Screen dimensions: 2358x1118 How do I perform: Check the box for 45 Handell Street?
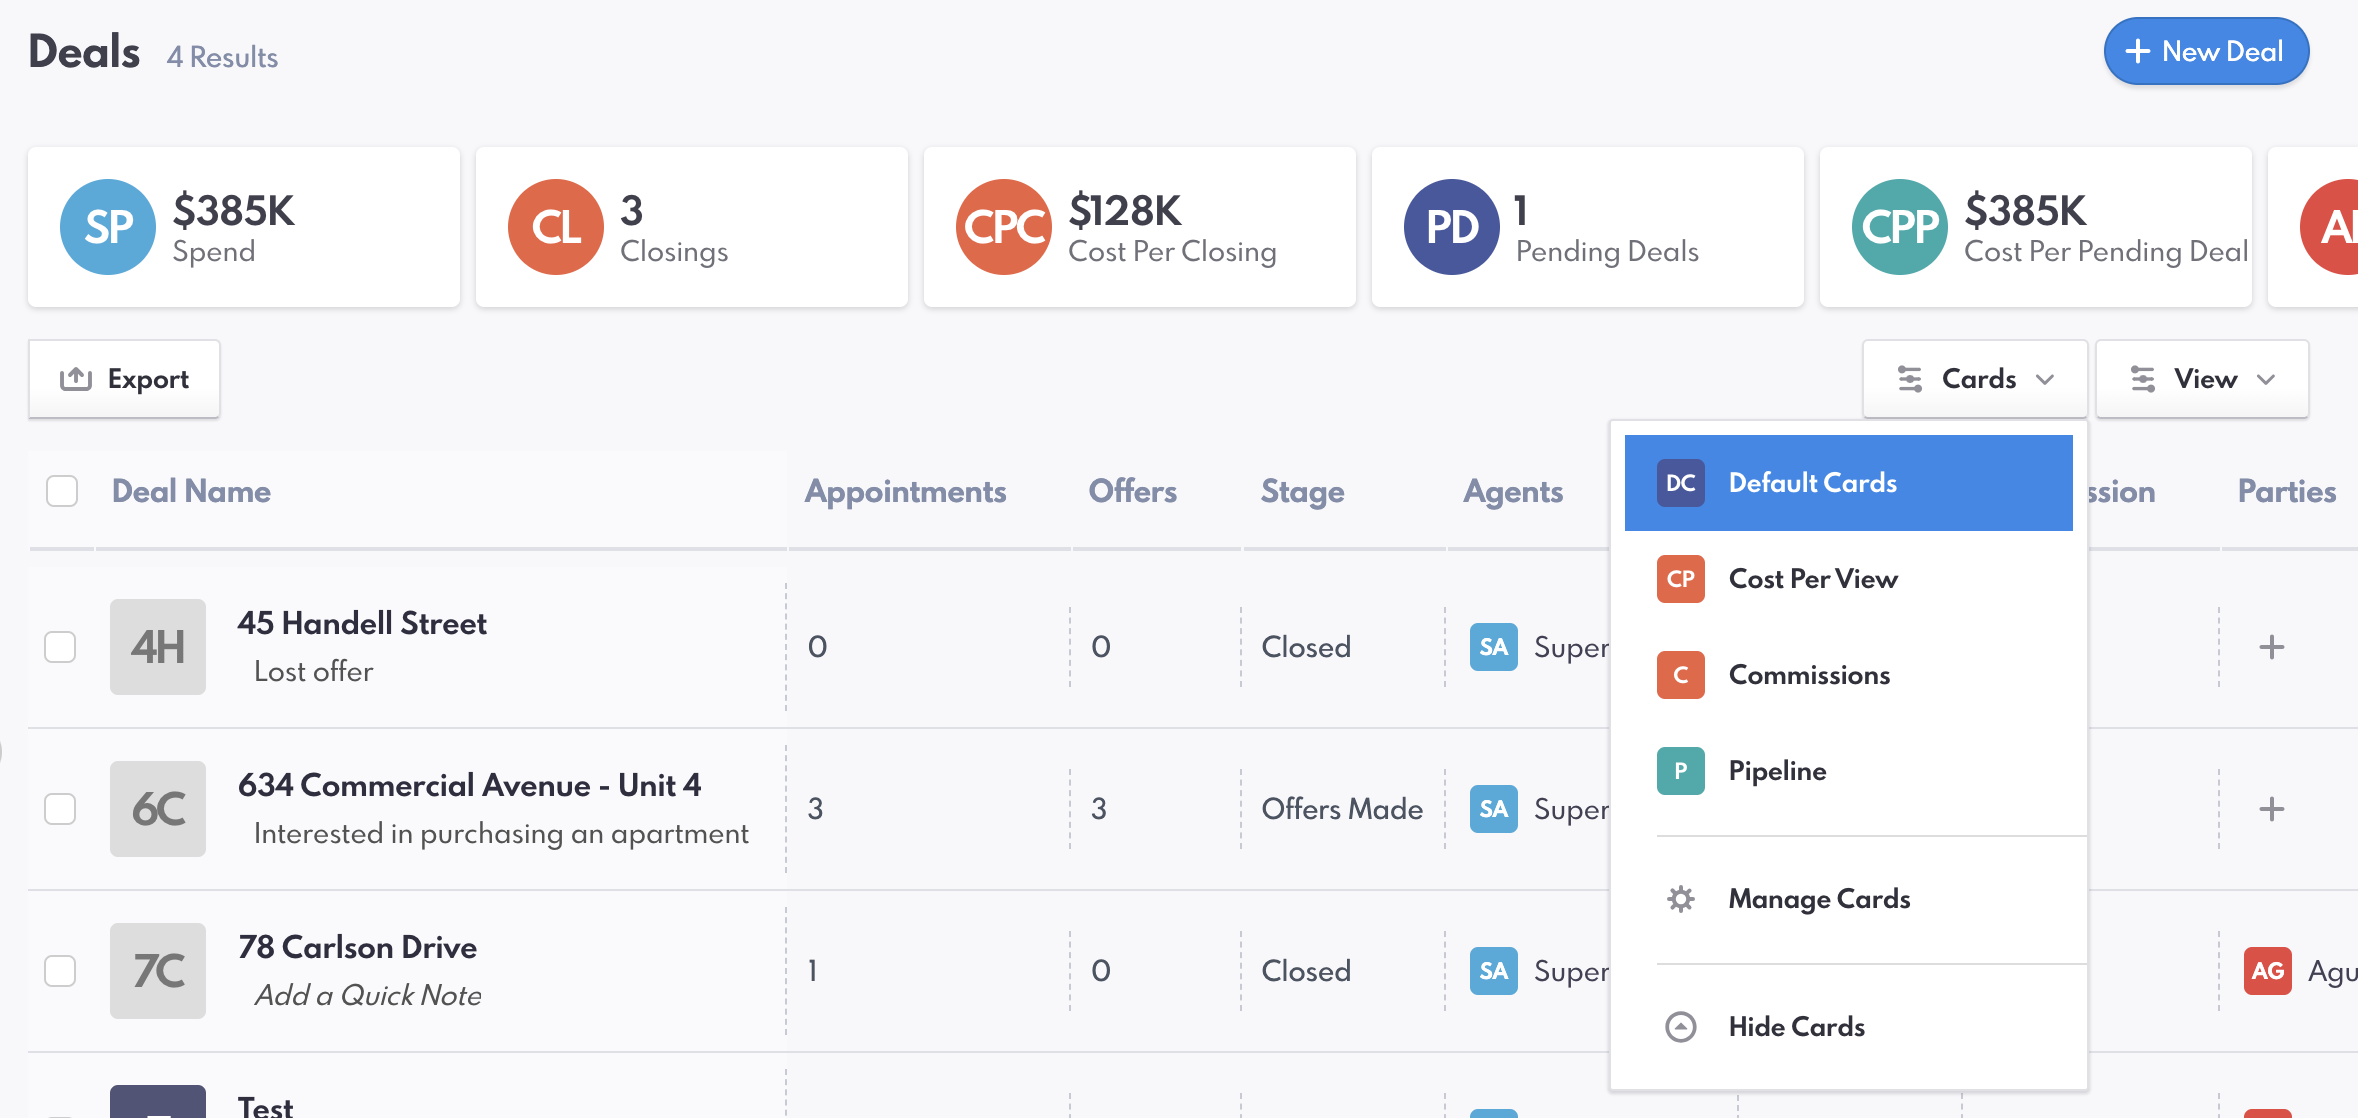tap(60, 647)
